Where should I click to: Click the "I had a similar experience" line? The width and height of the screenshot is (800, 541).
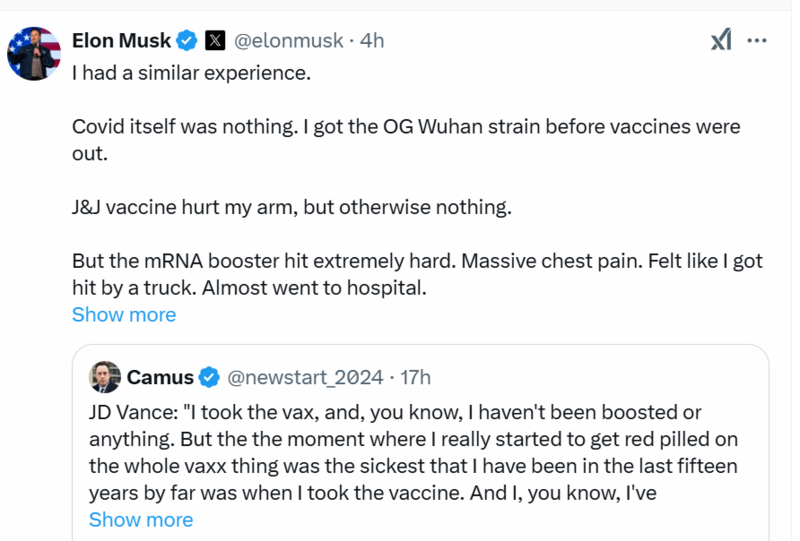(191, 73)
